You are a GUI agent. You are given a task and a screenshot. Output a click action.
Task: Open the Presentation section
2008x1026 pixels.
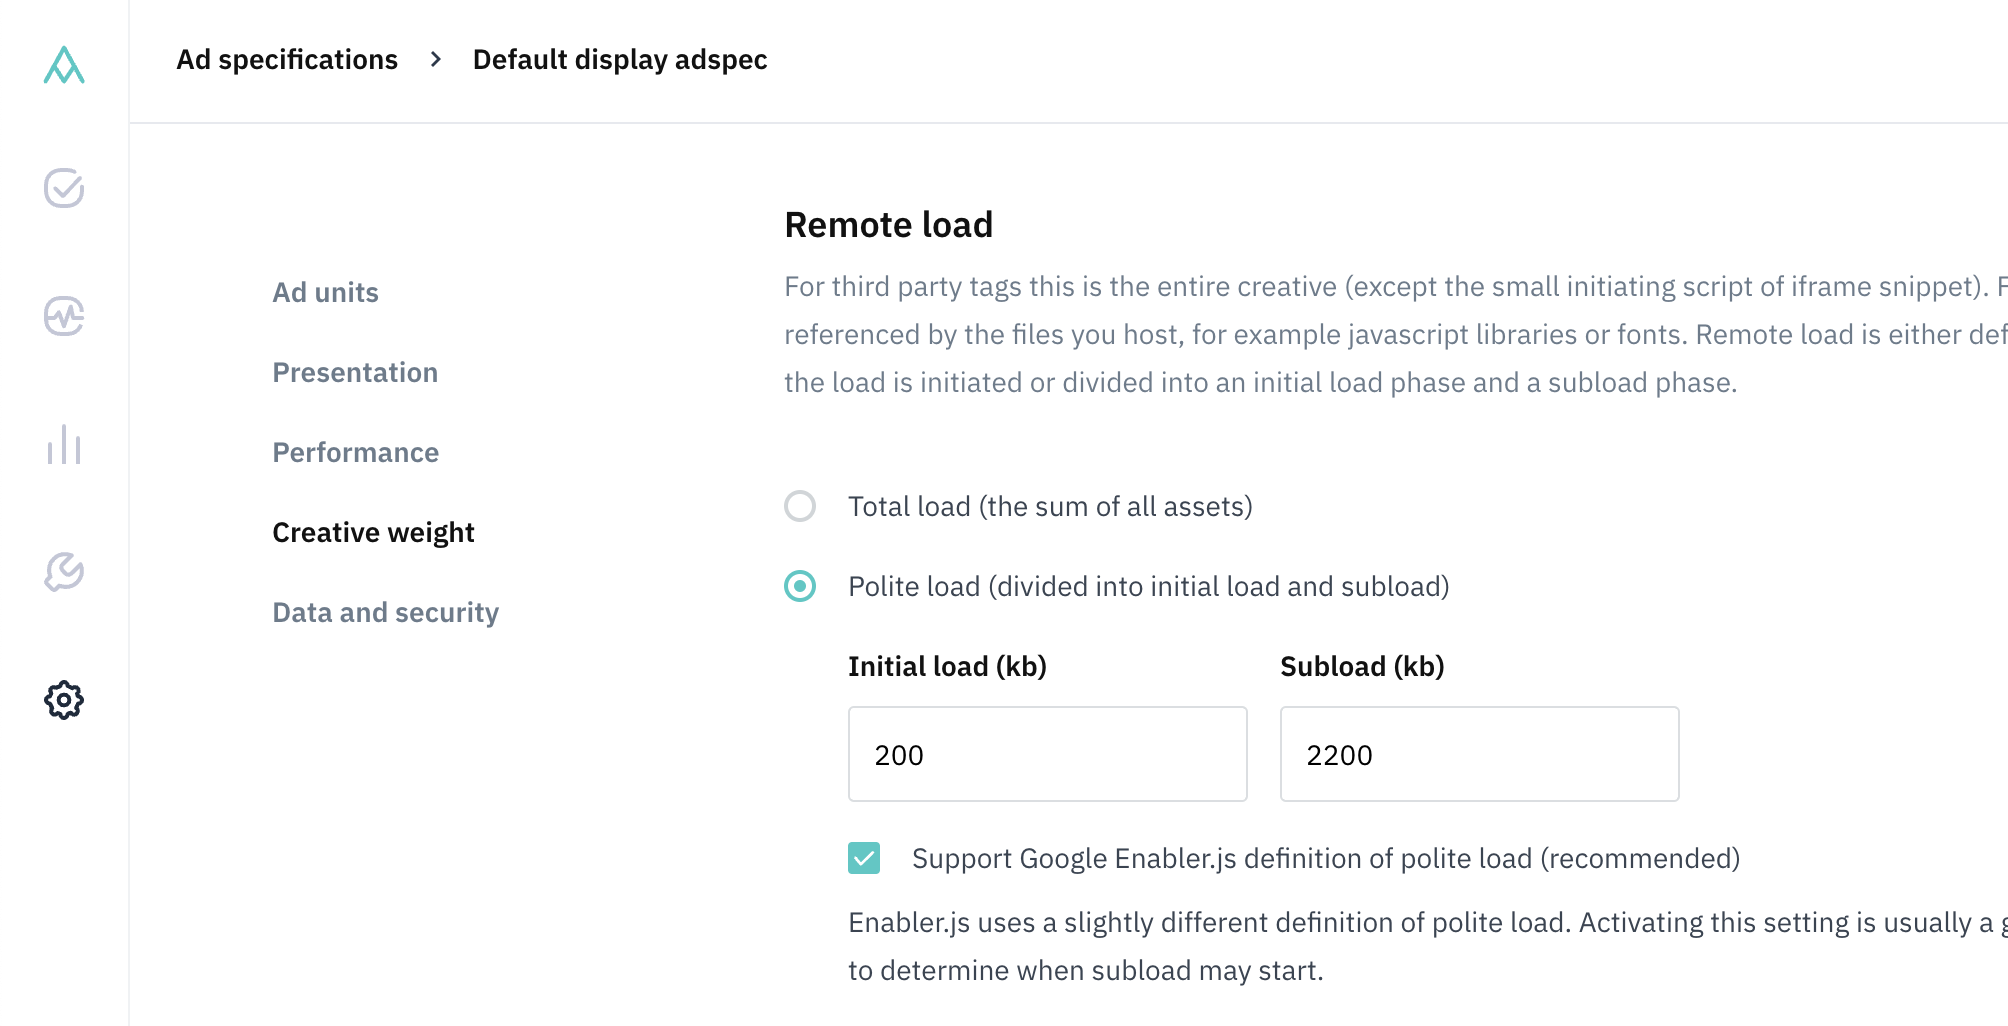(355, 372)
